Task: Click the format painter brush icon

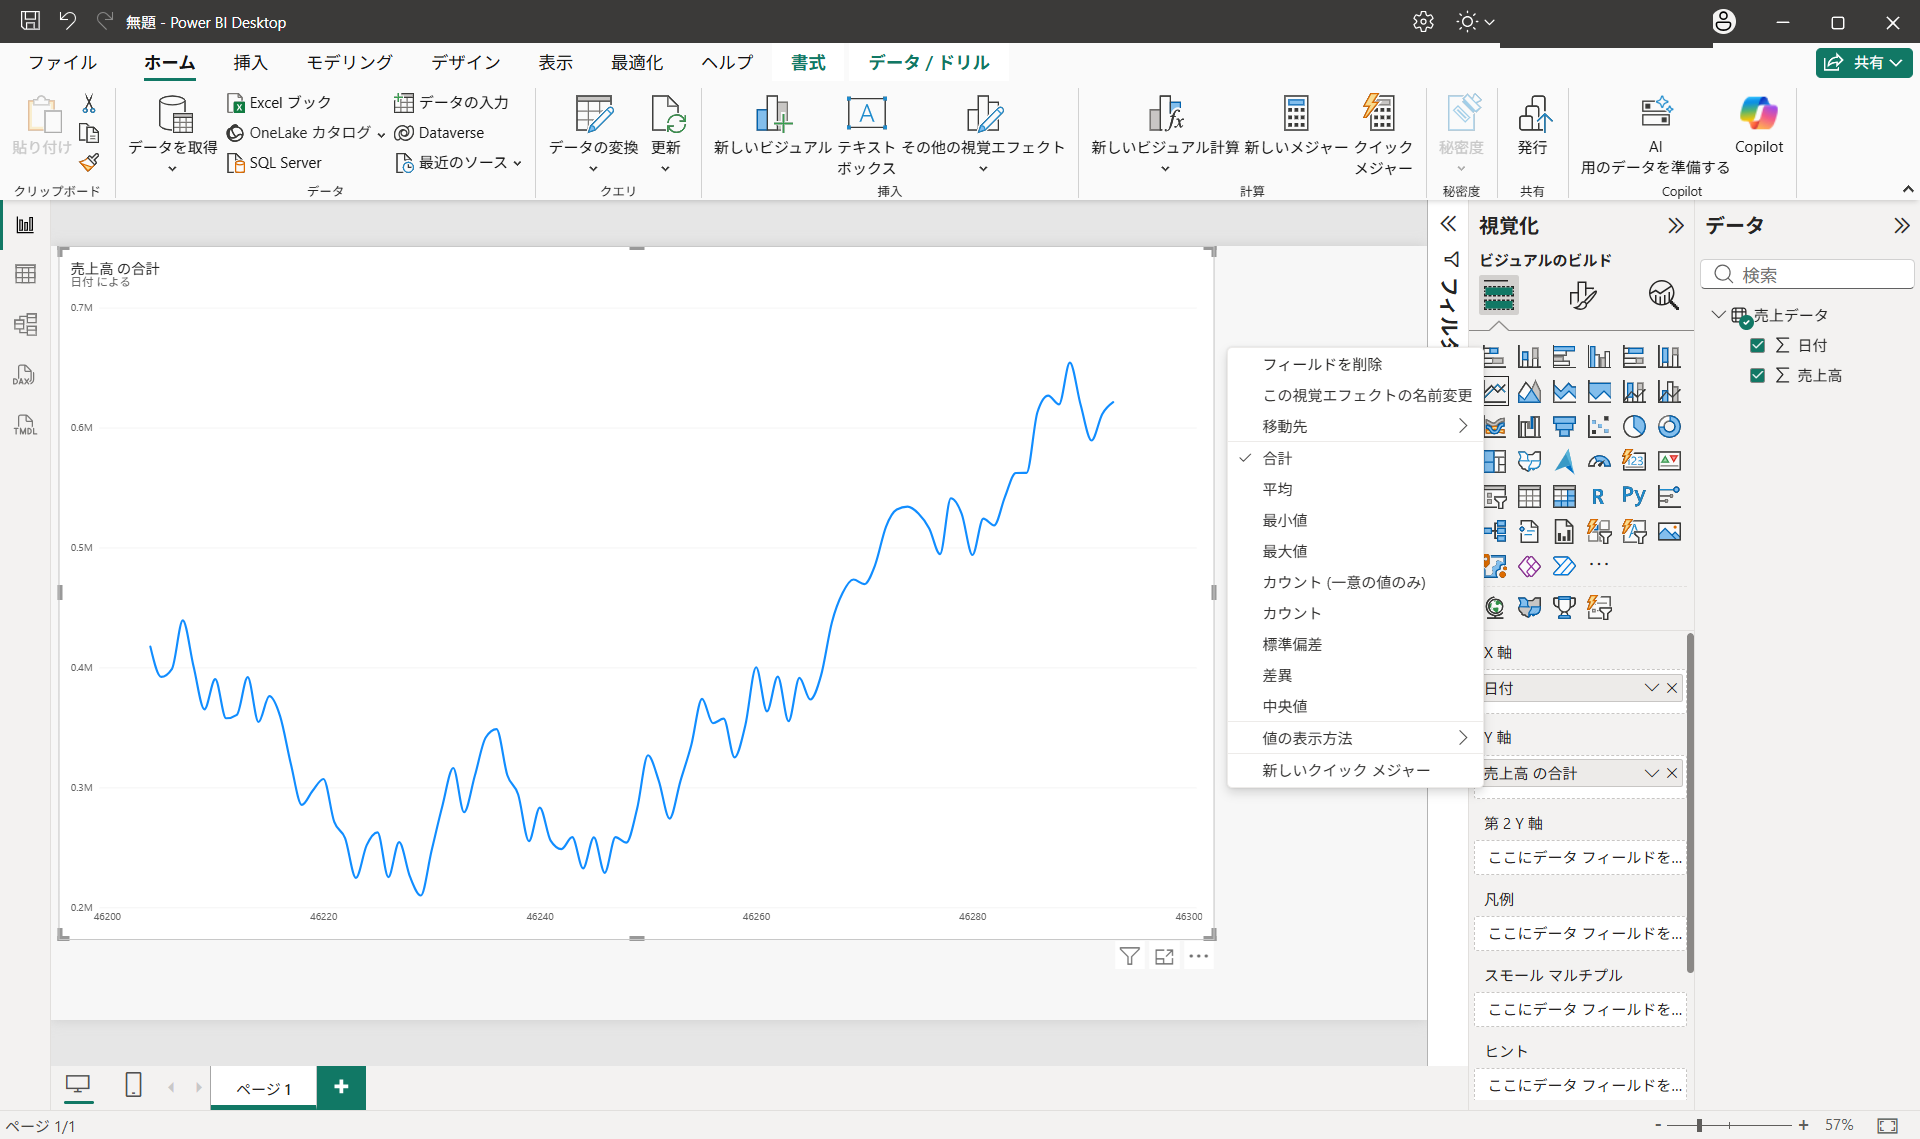Action: [89, 162]
